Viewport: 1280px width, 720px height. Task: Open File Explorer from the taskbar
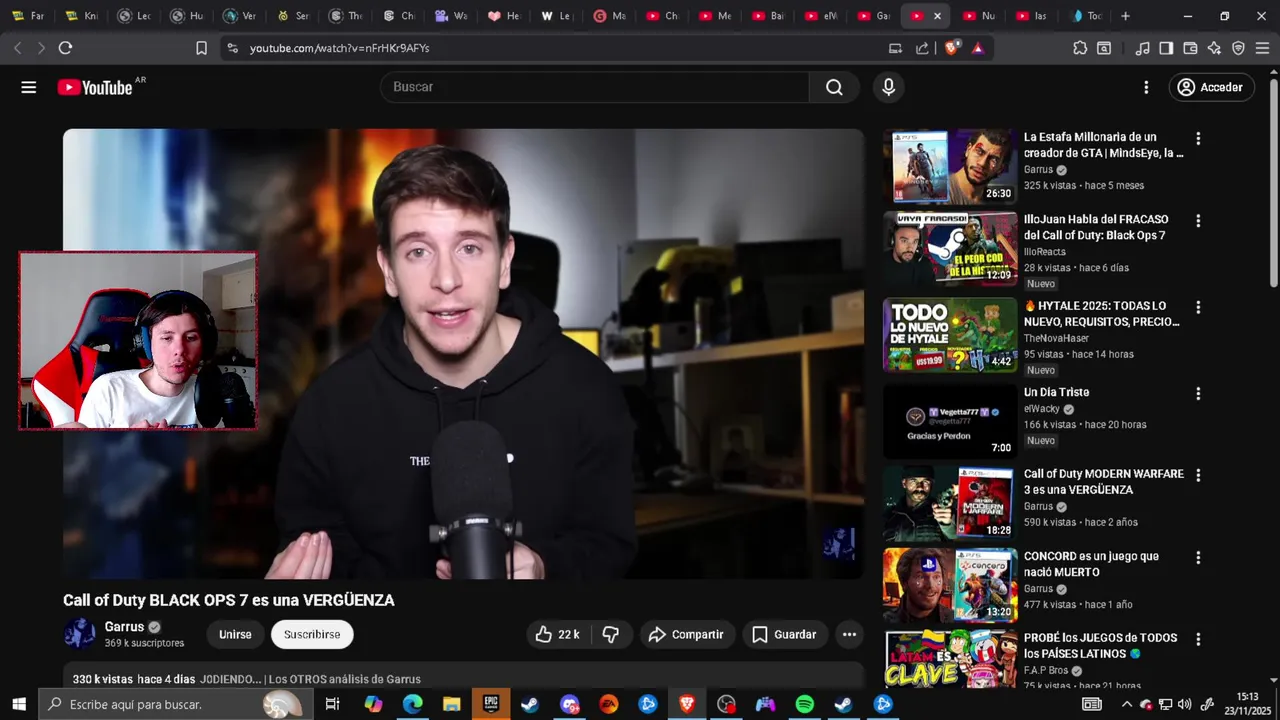point(451,704)
